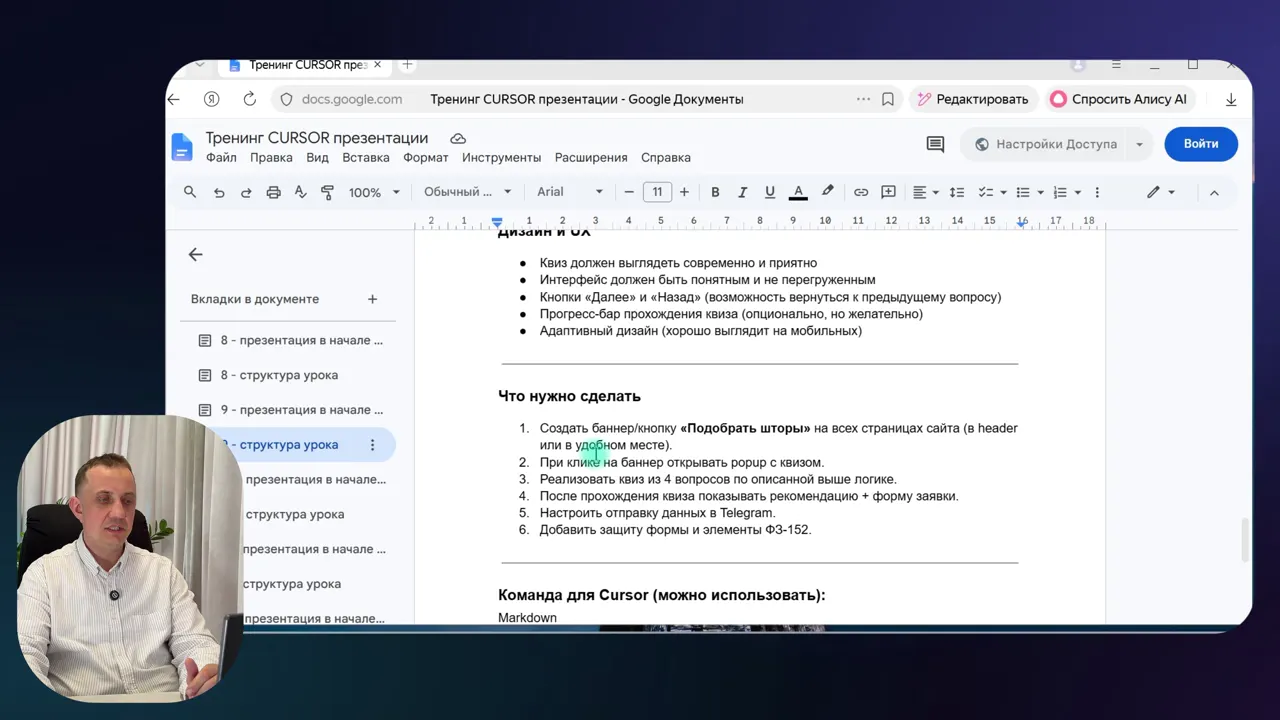Open the Arial font dropdown

[570, 192]
